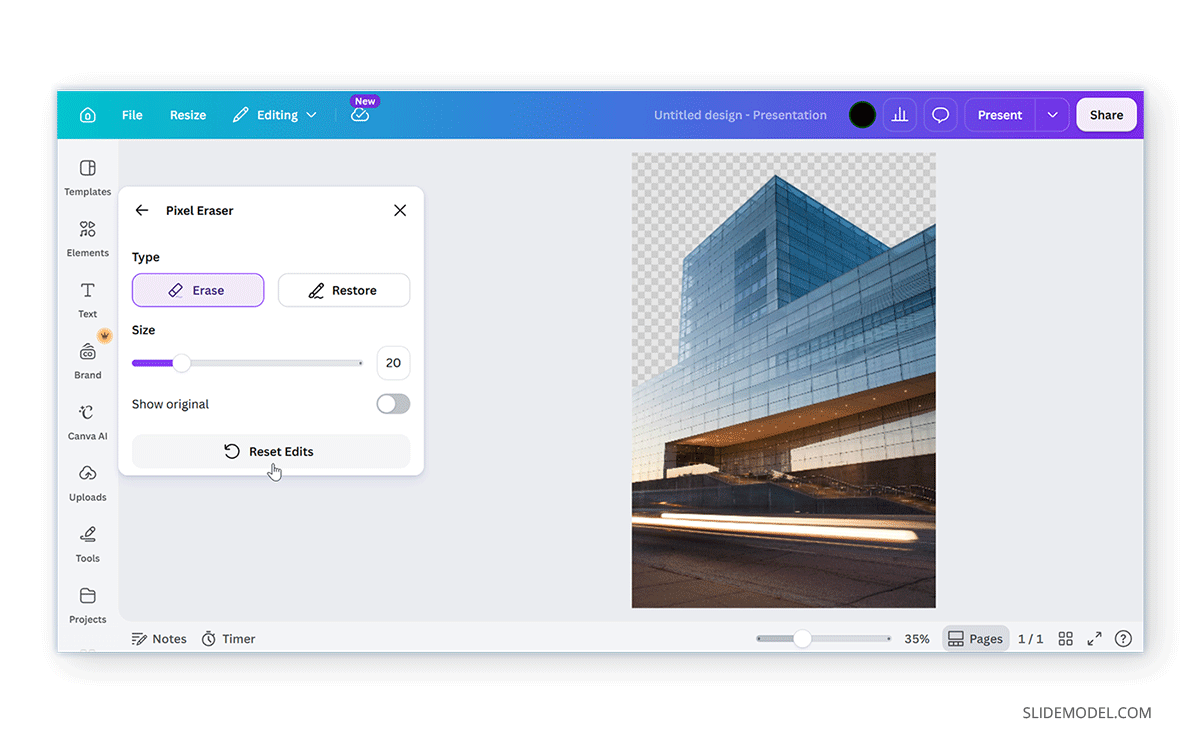Screen dimensions: 1200x743
Task: Click the zoom slider handle
Action: coord(802,638)
